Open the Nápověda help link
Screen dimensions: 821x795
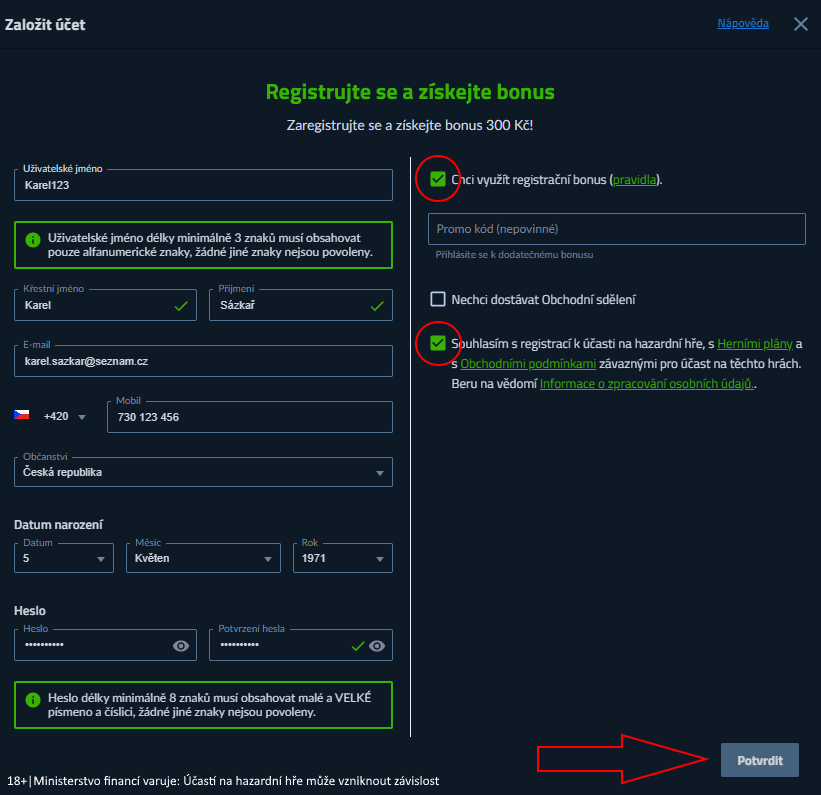coord(742,24)
